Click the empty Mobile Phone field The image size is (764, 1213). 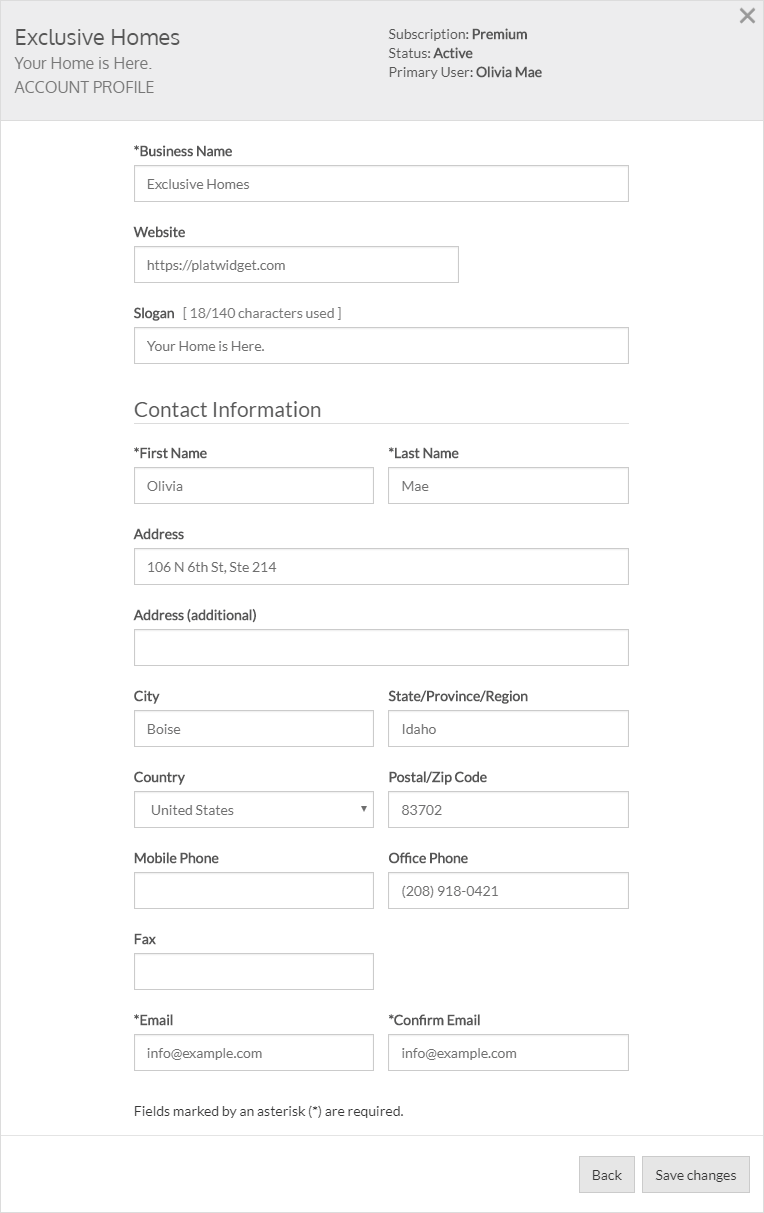click(253, 891)
